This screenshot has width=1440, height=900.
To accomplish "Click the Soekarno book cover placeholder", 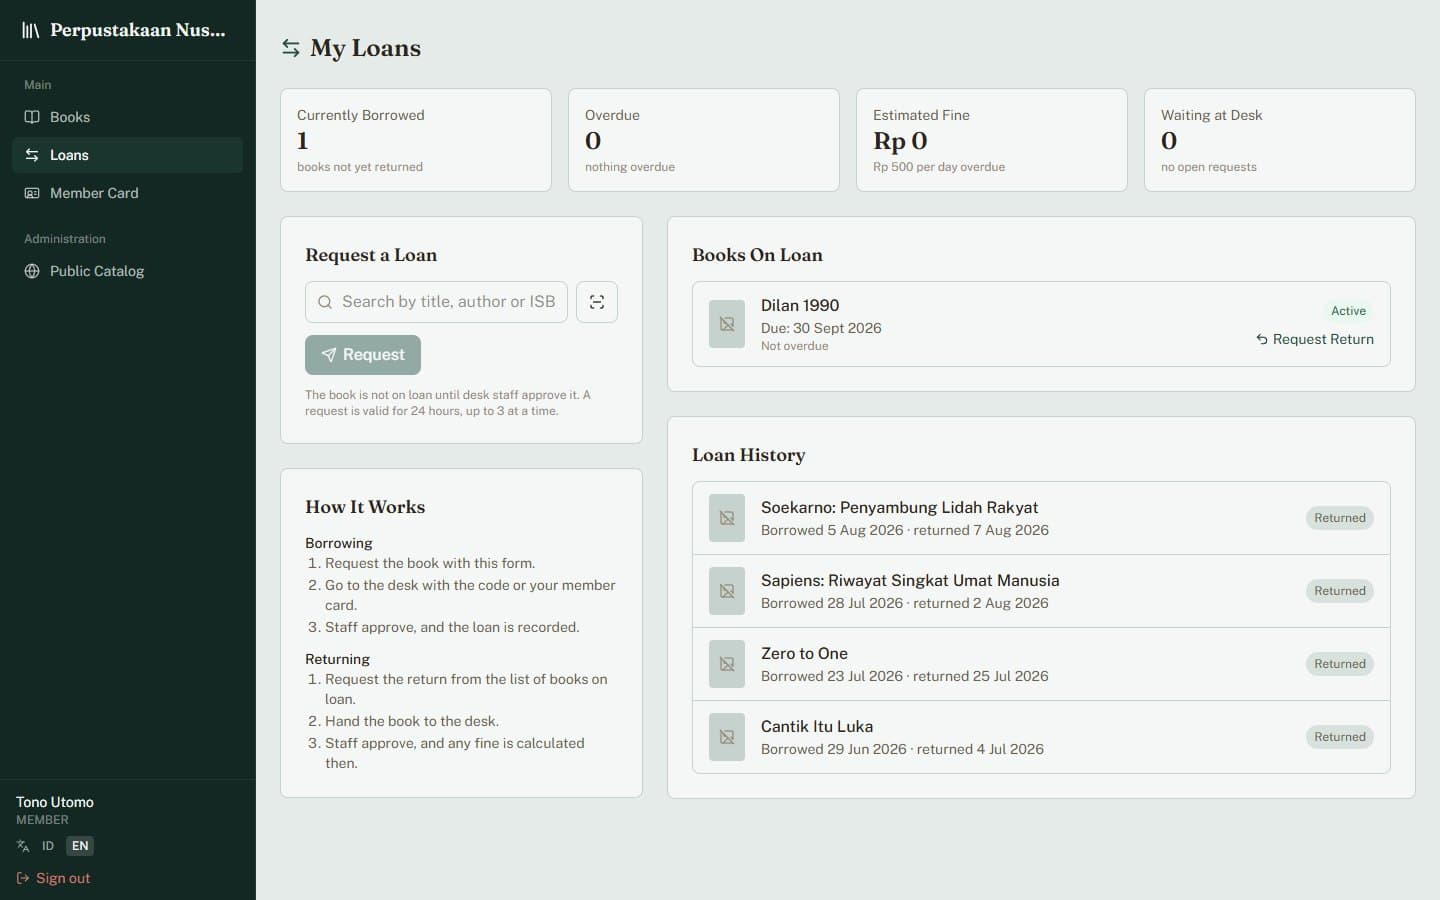I will [727, 518].
